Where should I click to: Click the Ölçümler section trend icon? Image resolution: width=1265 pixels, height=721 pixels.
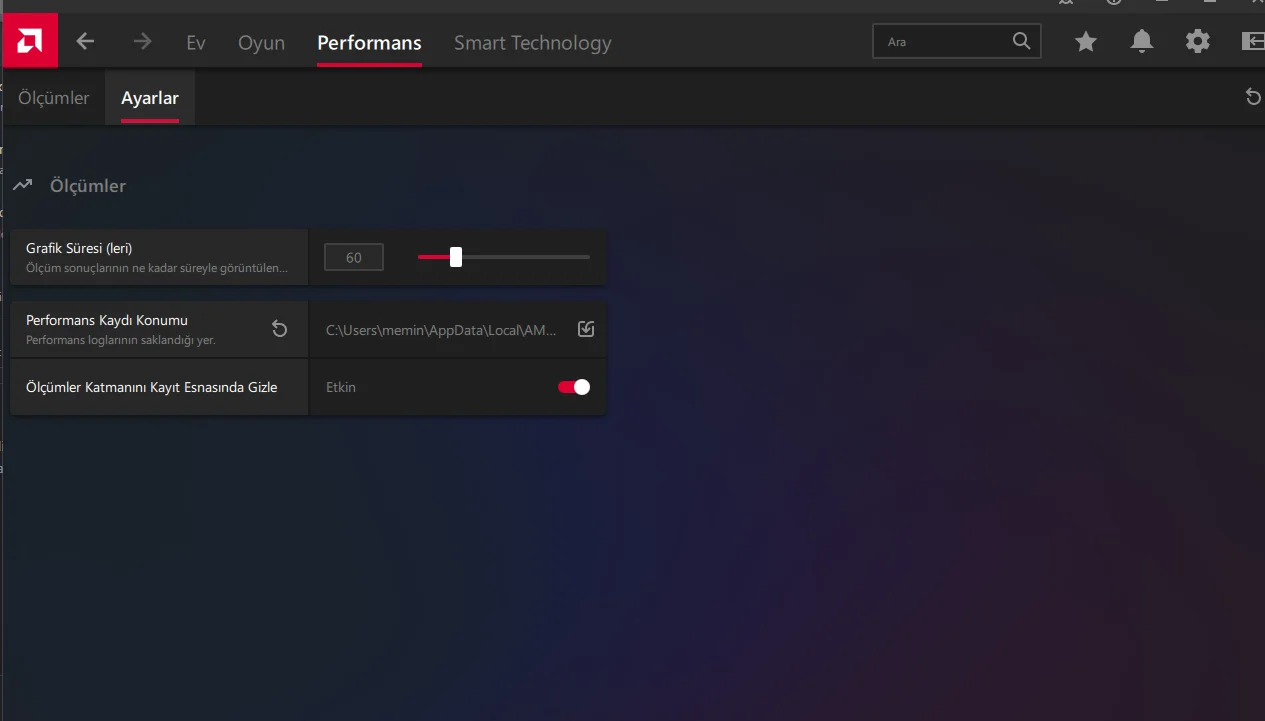(23, 186)
